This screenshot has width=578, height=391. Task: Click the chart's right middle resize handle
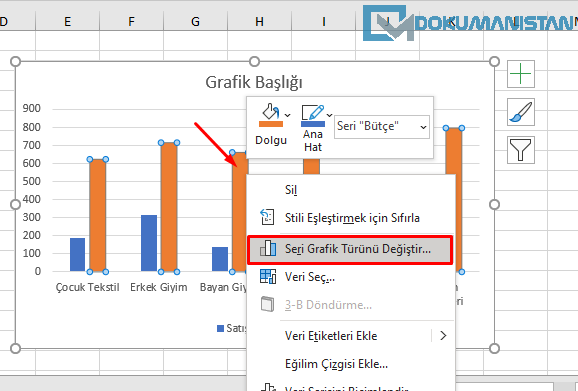[x=494, y=205]
